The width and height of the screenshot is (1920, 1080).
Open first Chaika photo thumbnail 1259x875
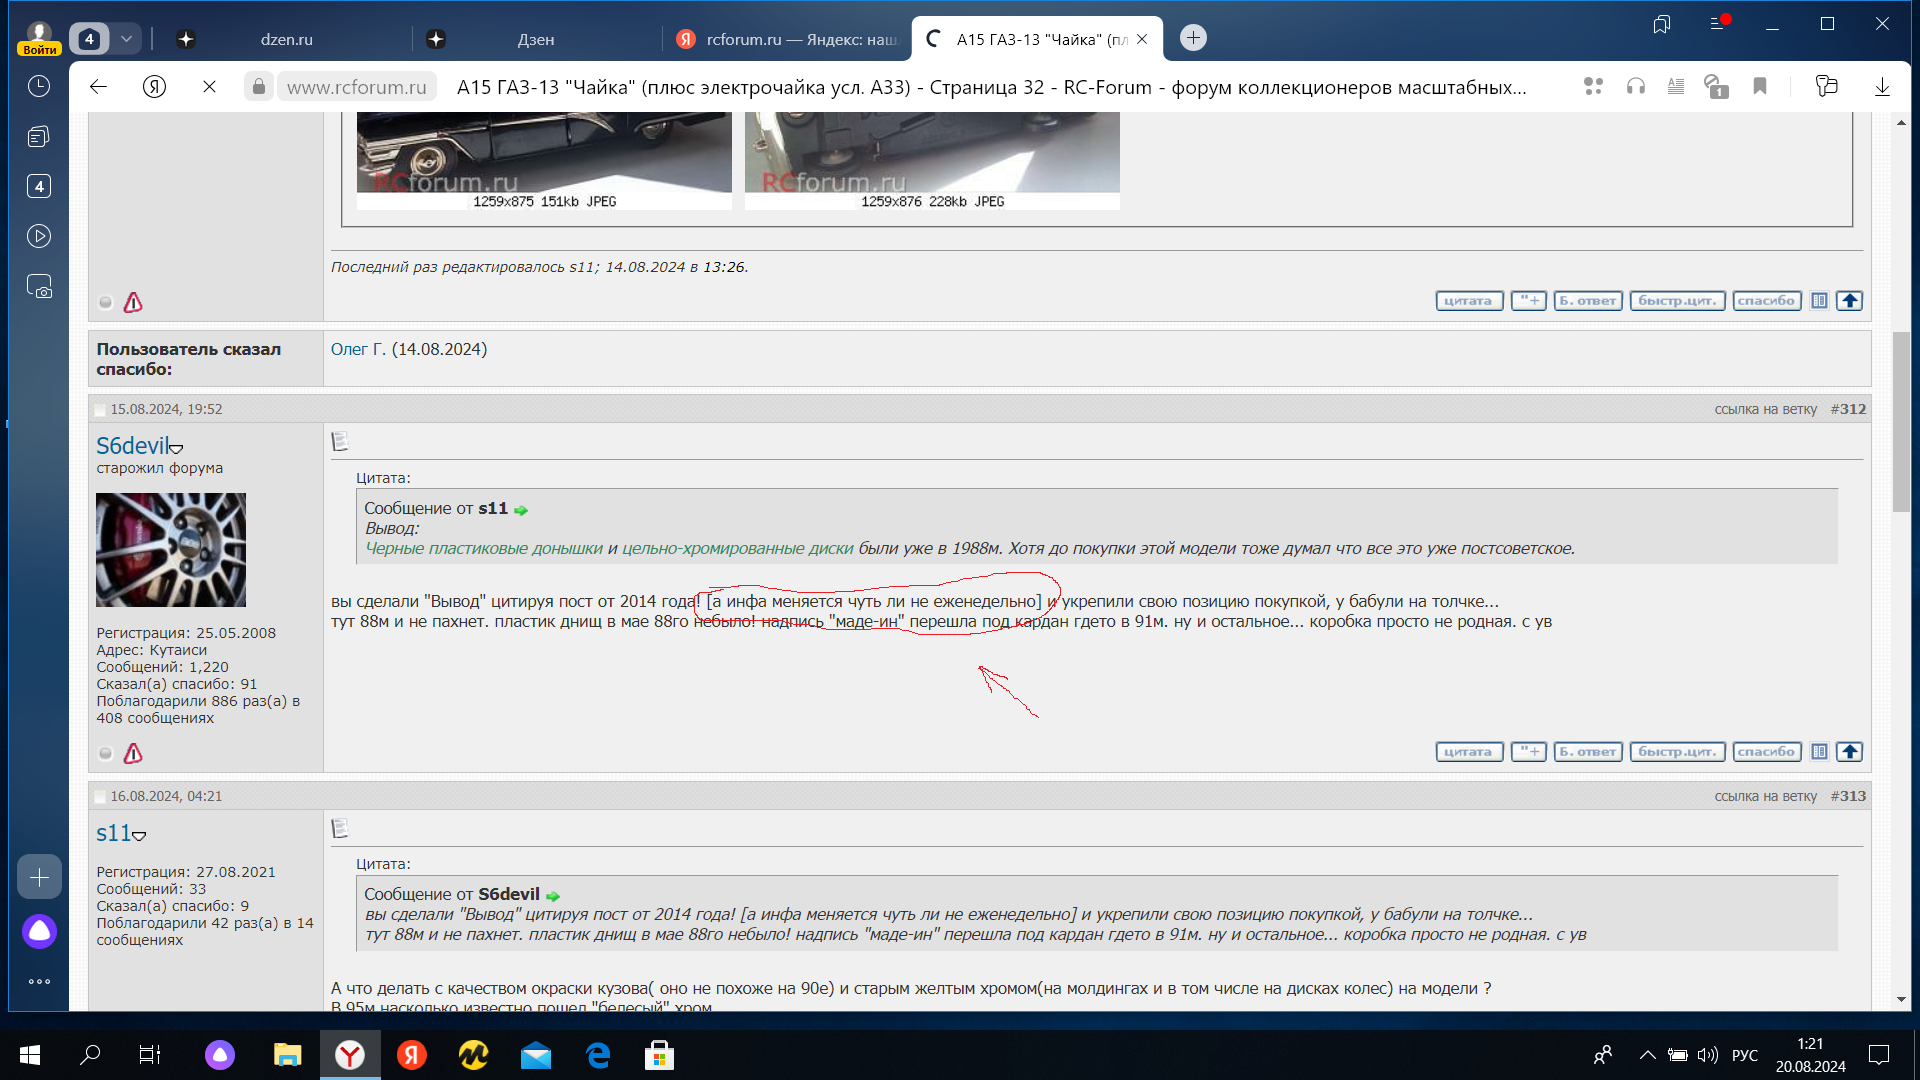pos(544,161)
